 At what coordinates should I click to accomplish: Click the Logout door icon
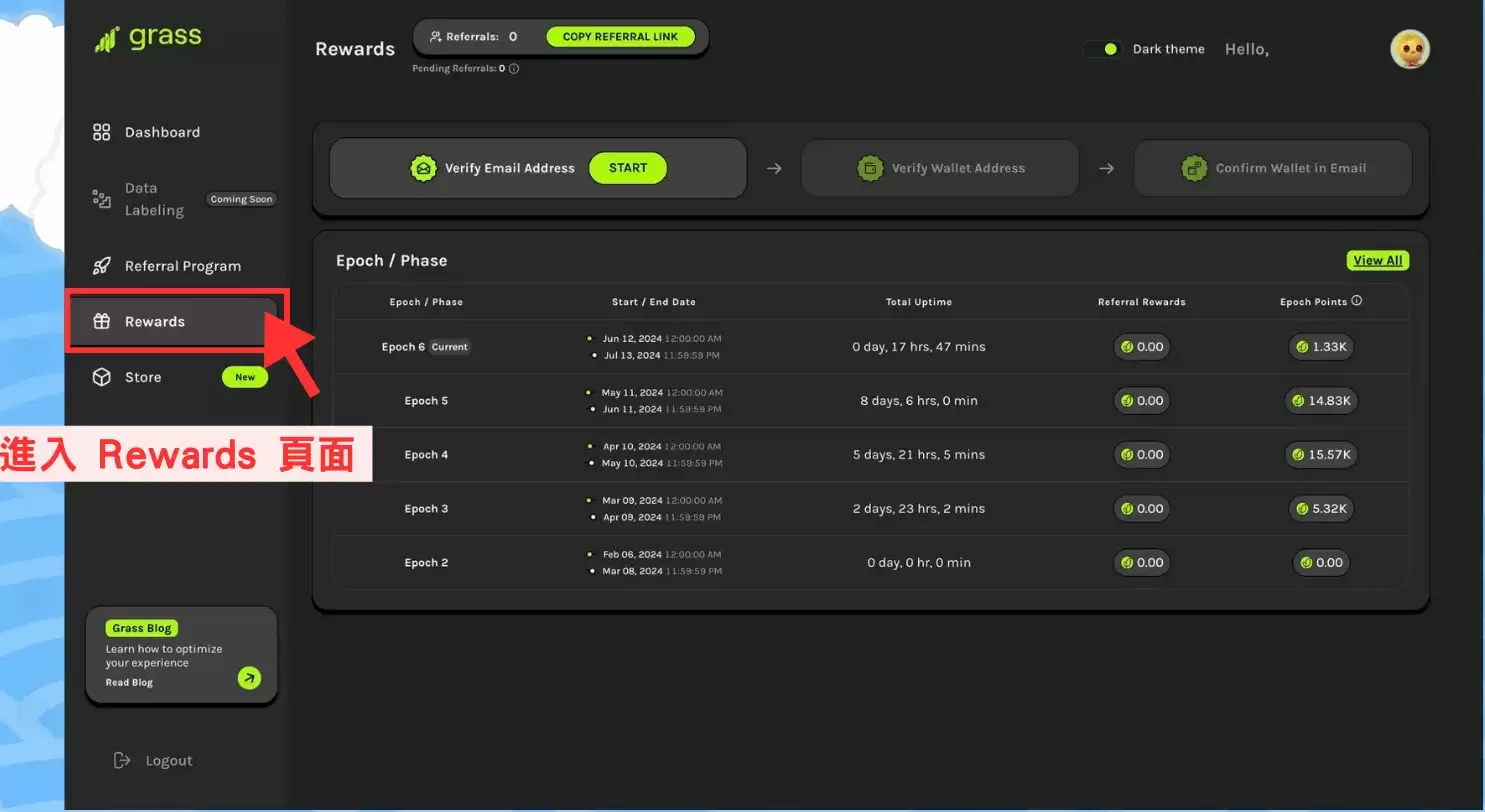click(x=122, y=760)
